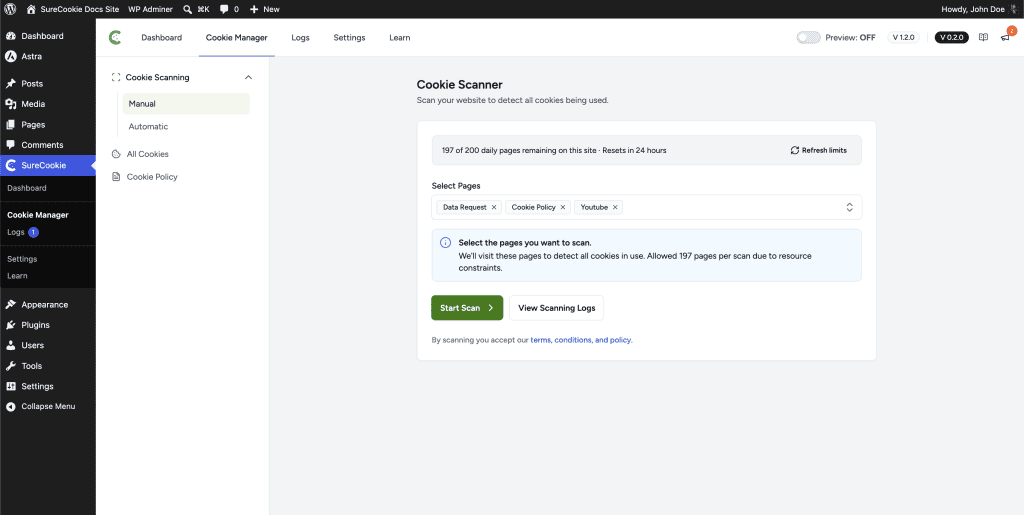This screenshot has width=1024, height=515.
Task: Switch to the Logs tab
Action: (300, 37)
